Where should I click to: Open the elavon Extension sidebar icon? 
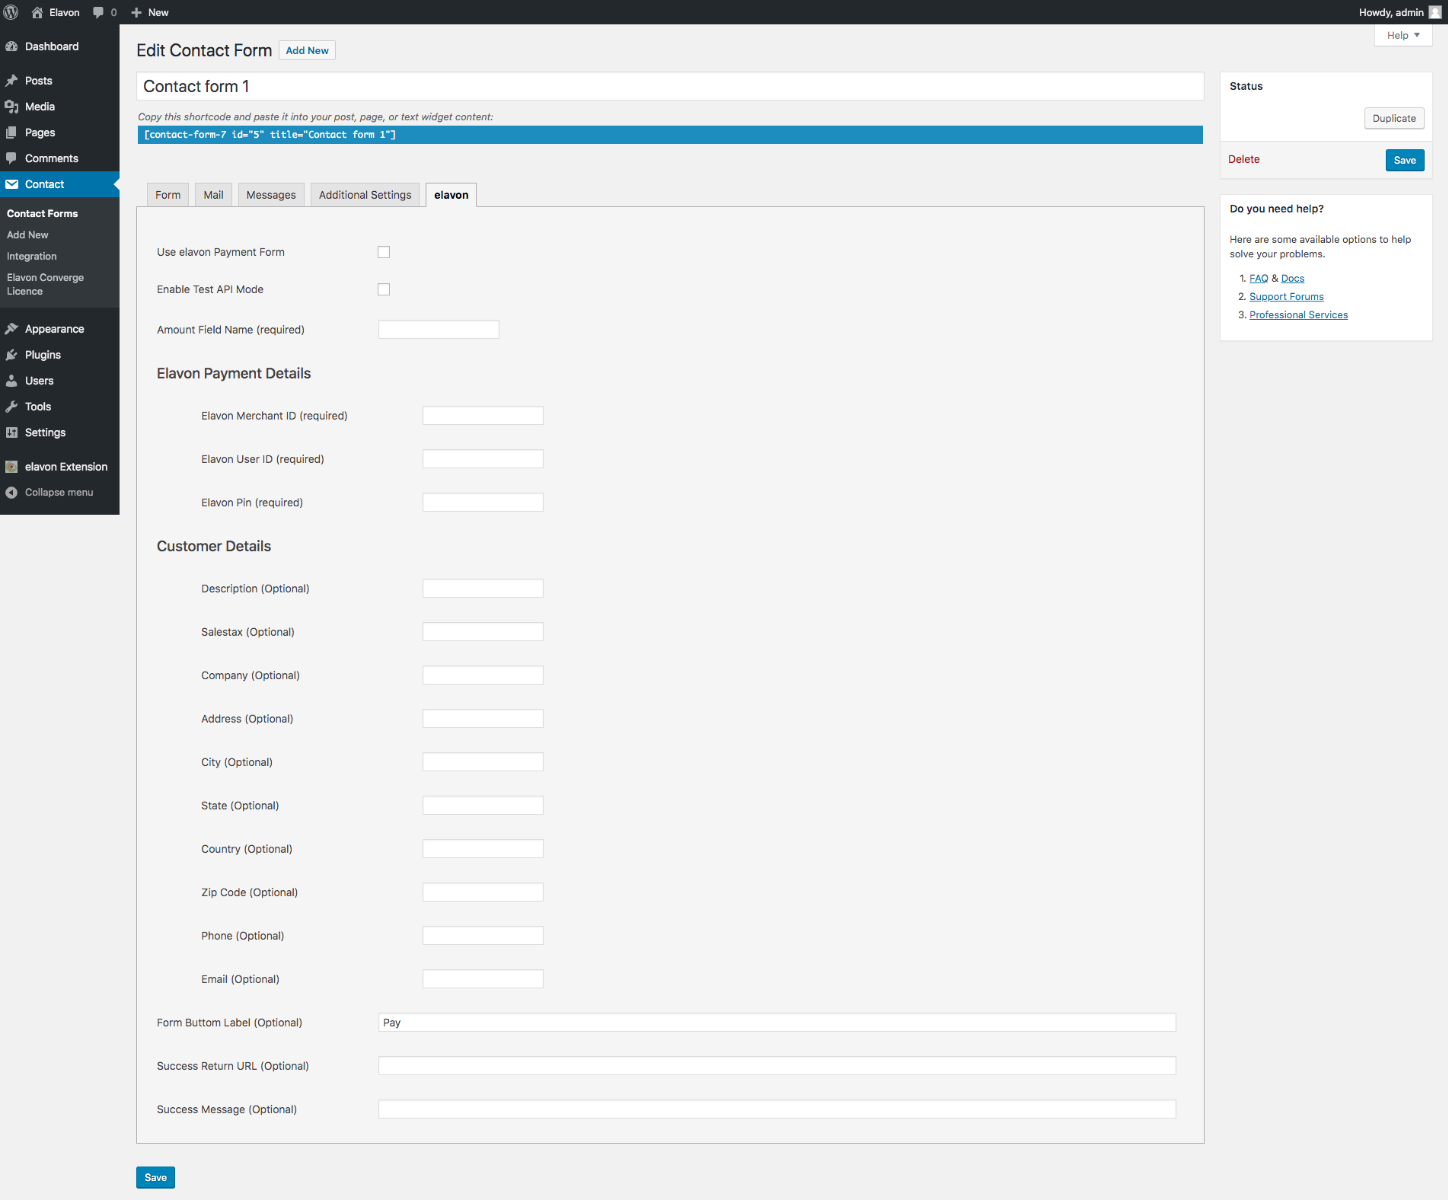pyautogui.click(x=12, y=467)
